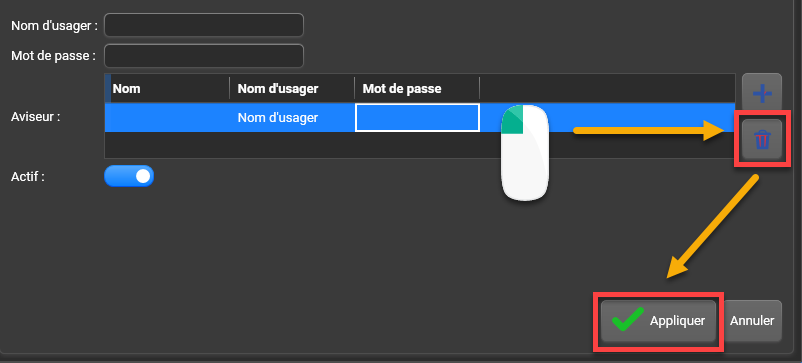Image resolution: width=802 pixels, height=363 pixels.
Task: Click the blank last column header
Action: point(607,88)
